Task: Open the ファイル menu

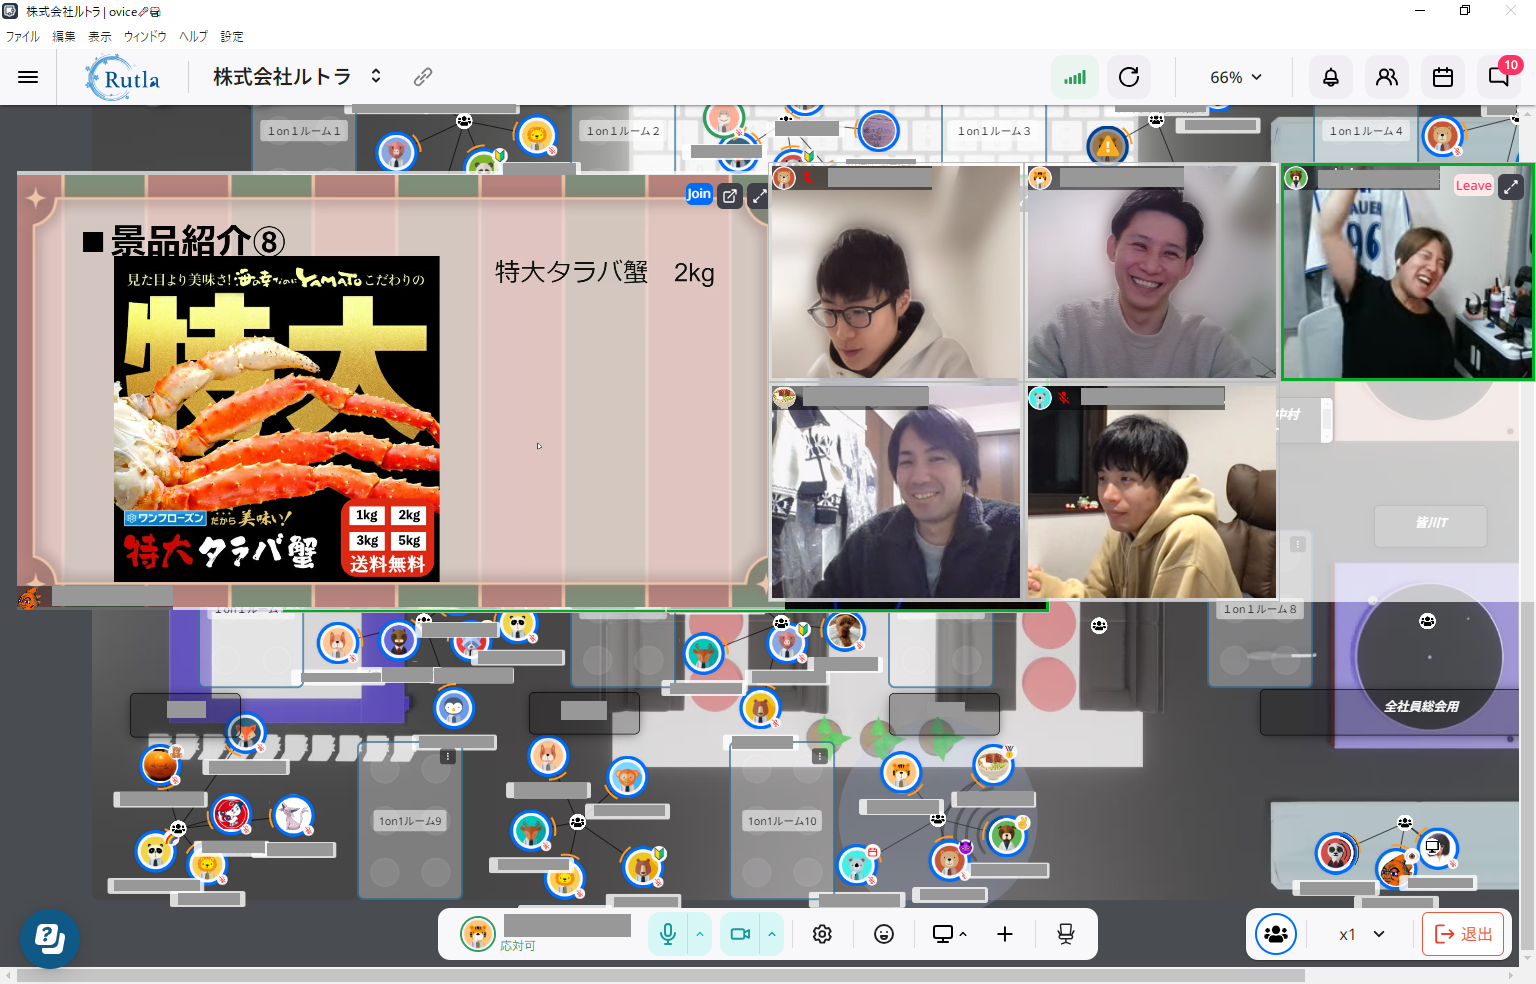Action: (x=22, y=36)
